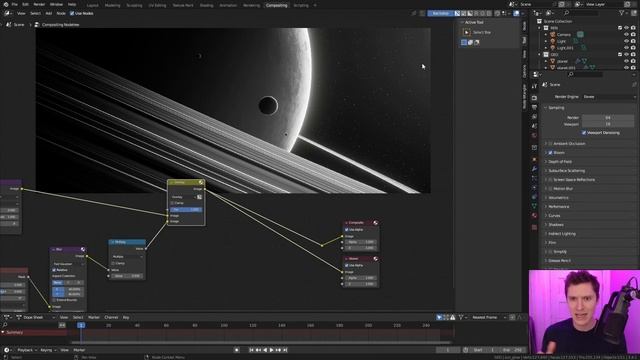Open the Render Engine dropdown
Viewport: 640px width, 360px height.
609,97
